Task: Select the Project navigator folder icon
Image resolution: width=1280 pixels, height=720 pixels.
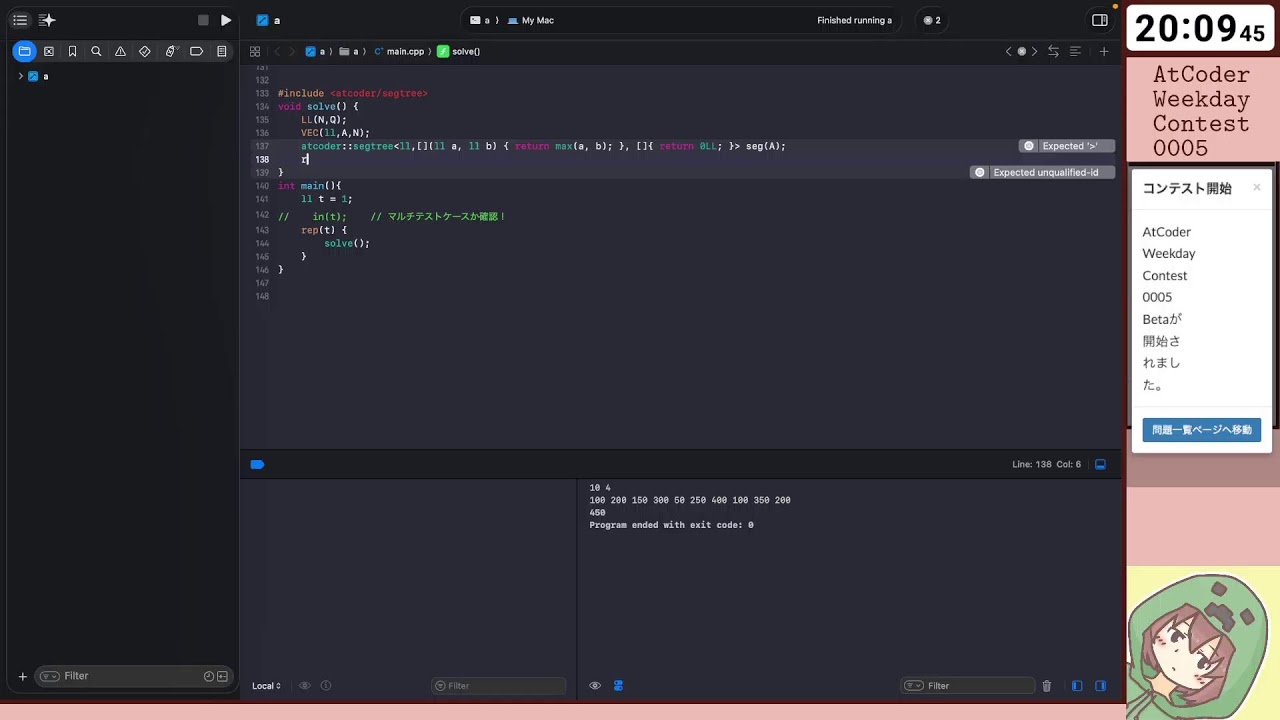Action: click(x=24, y=51)
